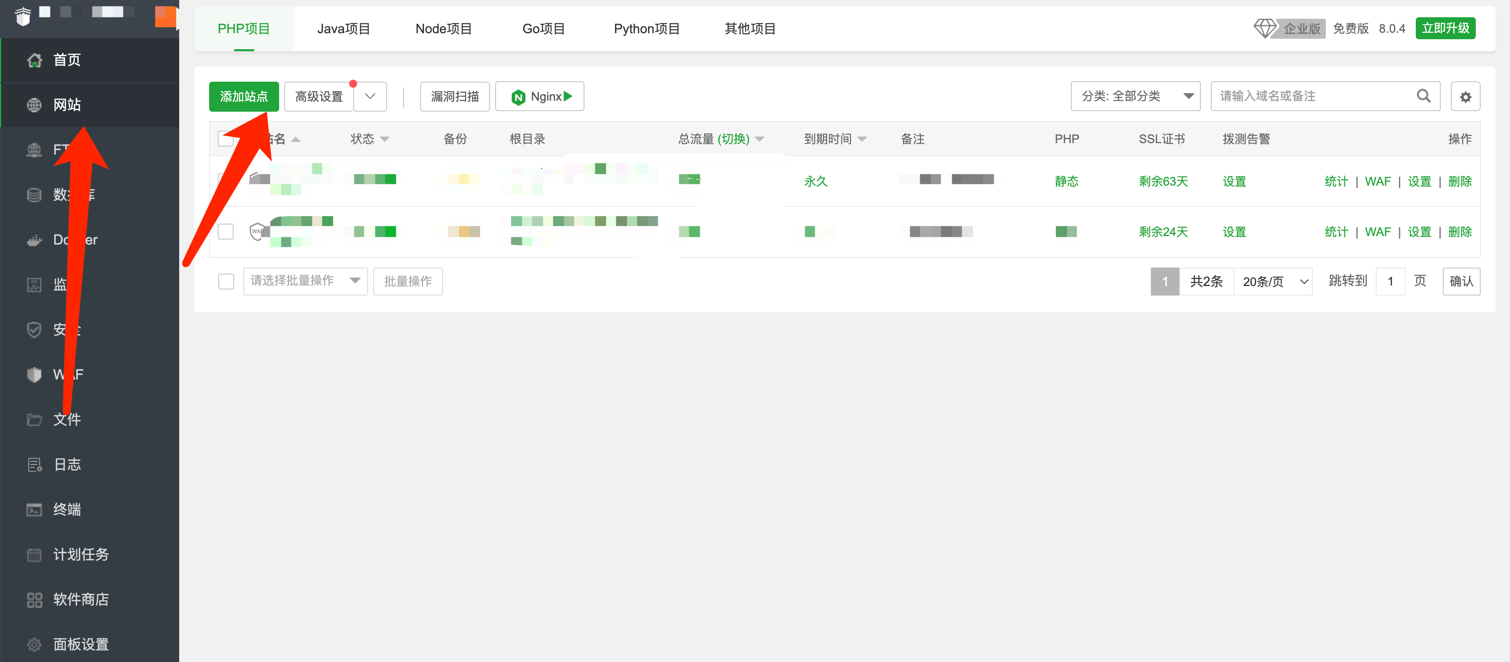Change the 20 per page dropdown

pos(1273,282)
